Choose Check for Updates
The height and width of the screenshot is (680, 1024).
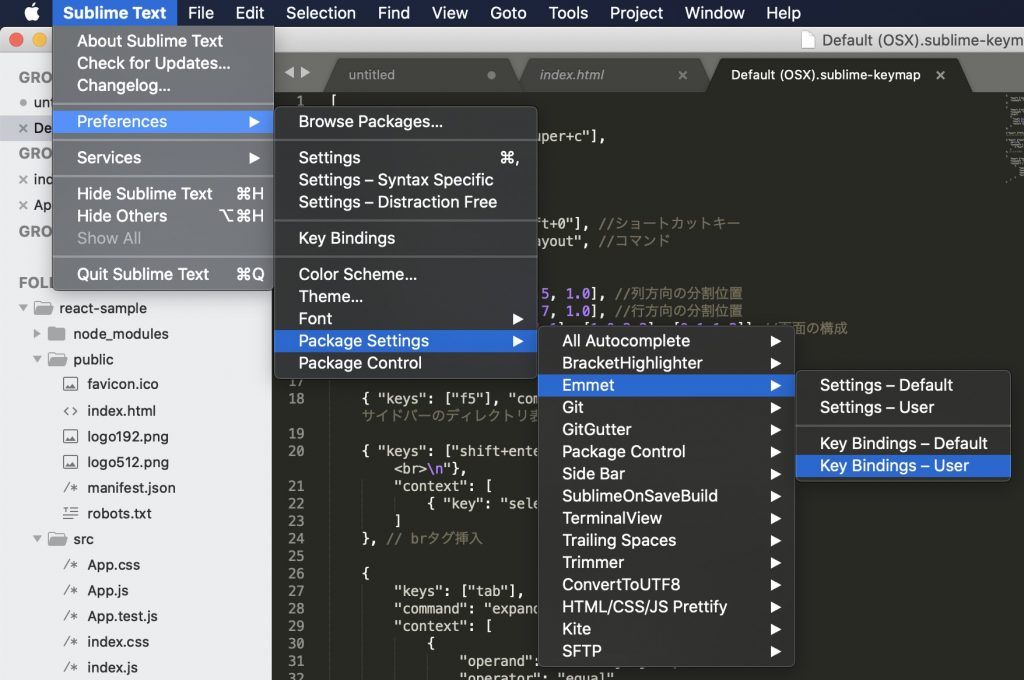[x=163, y=63]
